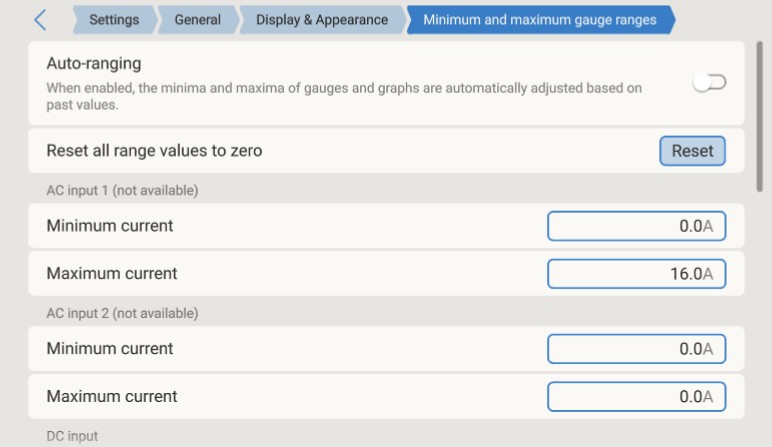Open the Settings breadcrumb
This screenshot has width=772, height=447.
click(x=114, y=20)
